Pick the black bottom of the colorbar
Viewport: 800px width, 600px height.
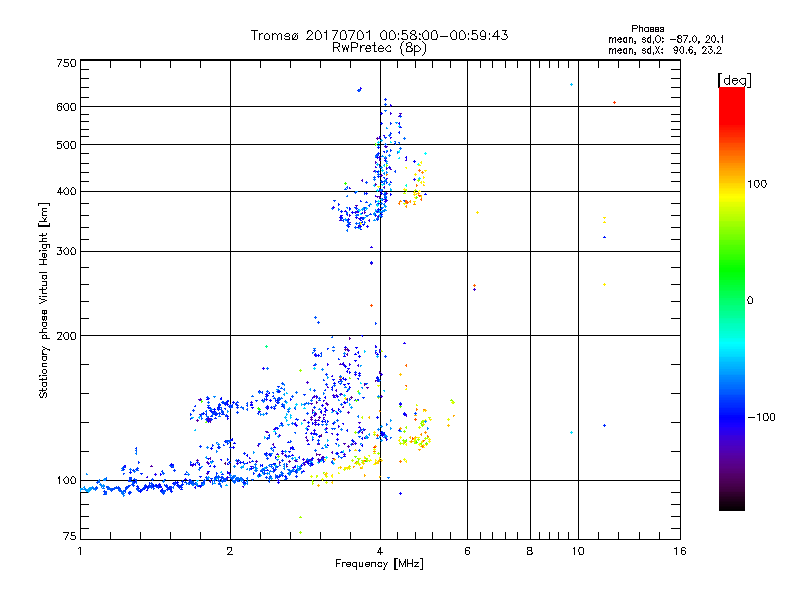point(732,503)
